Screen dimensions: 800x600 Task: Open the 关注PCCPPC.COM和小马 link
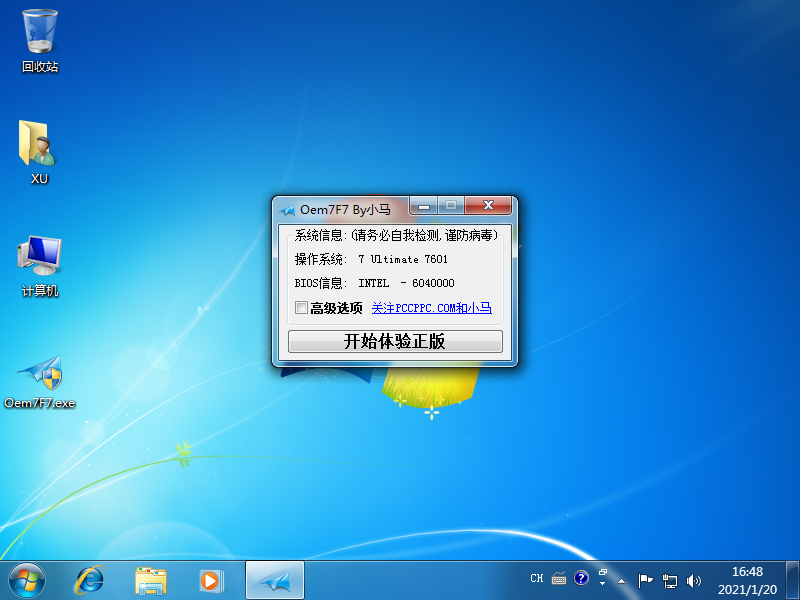pyautogui.click(x=431, y=308)
